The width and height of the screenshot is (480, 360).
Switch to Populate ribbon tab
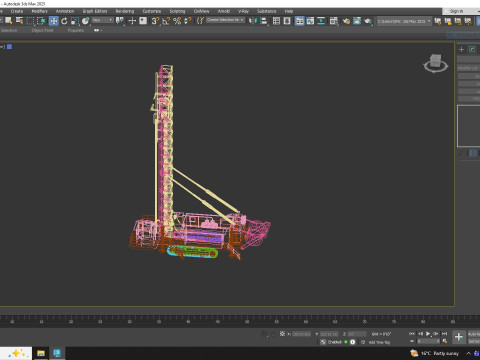[x=76, y=30]
